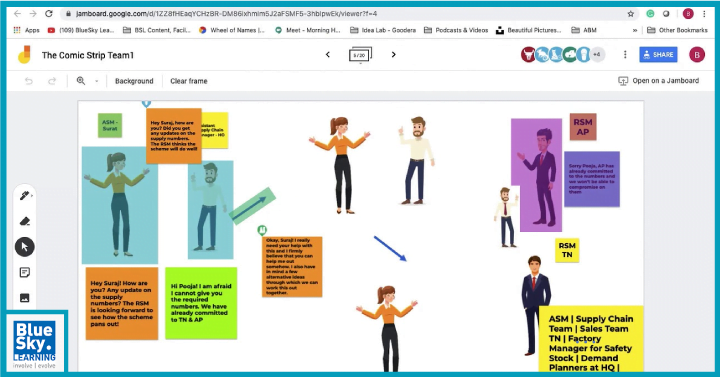
Task: Open the Podcasts & Videos bookmark folder
Action: click(x=456, y=30)
